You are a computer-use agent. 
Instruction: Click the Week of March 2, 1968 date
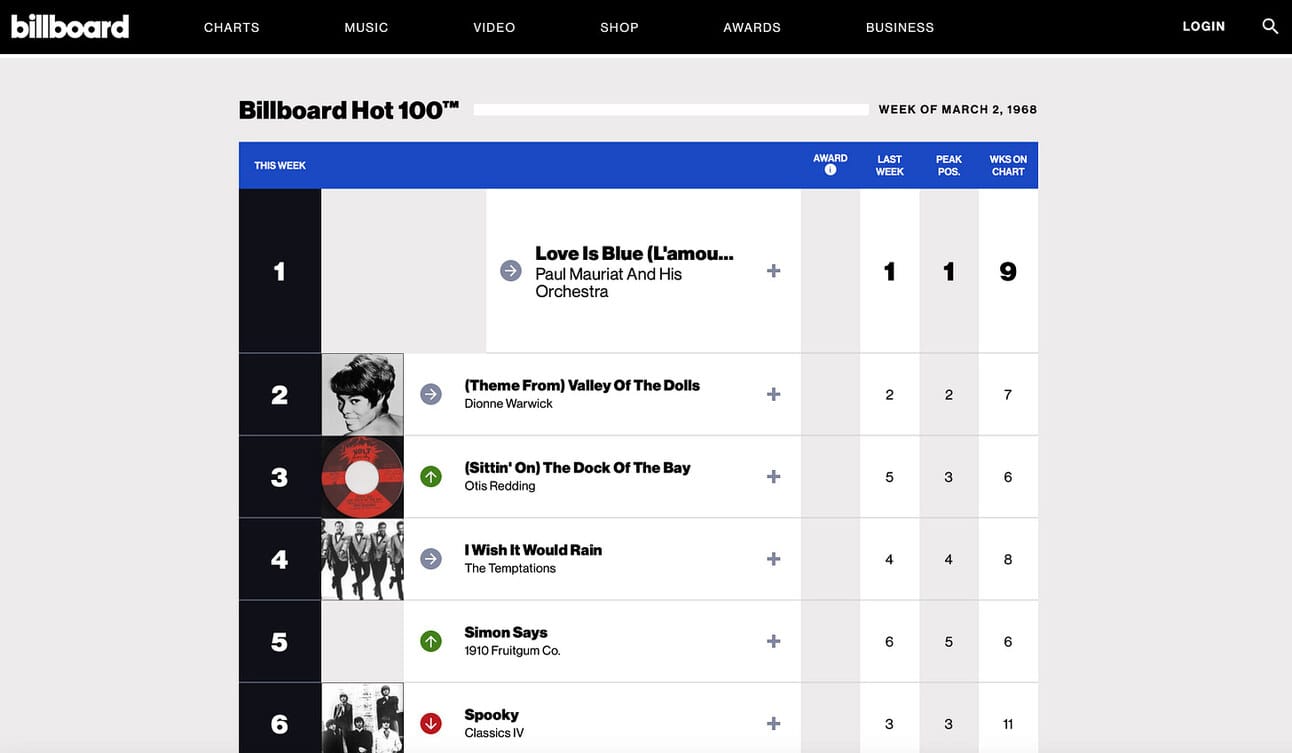[958, 109]
